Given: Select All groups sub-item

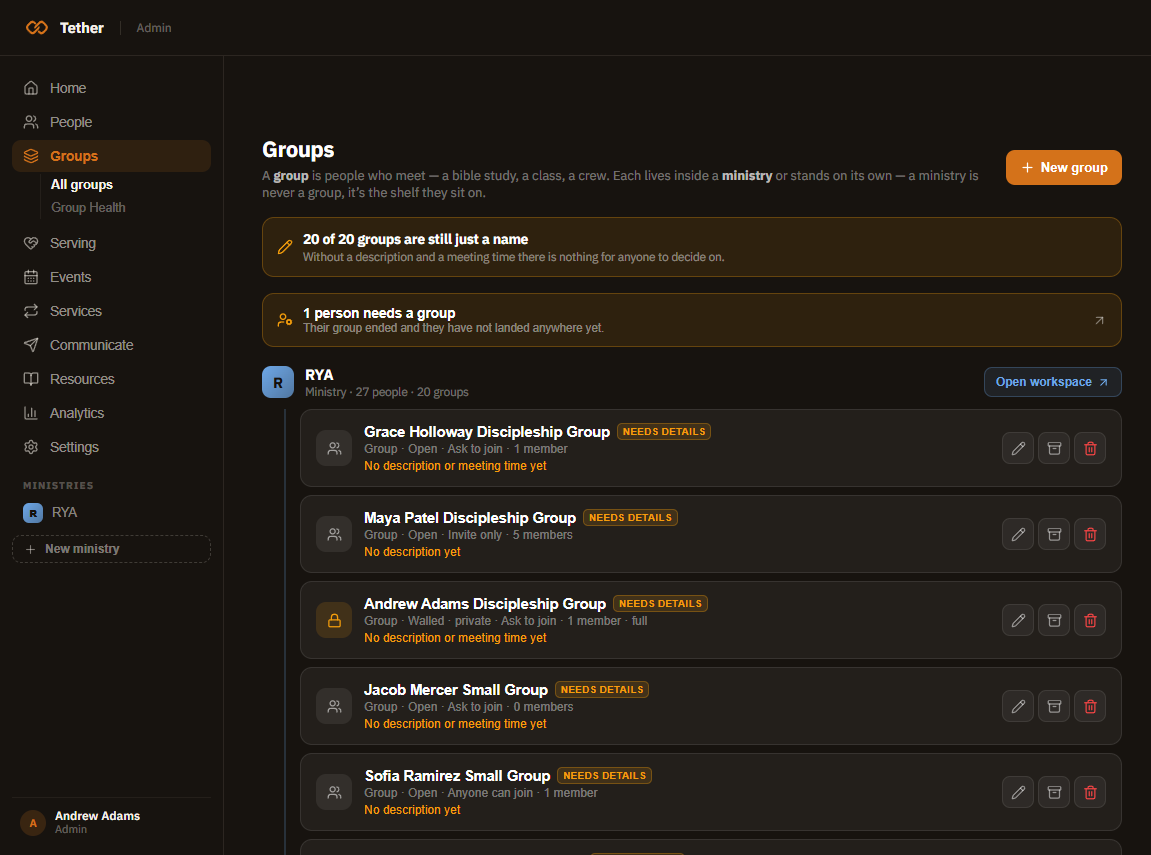Looking at the screenshot, I should click(81, 184).
